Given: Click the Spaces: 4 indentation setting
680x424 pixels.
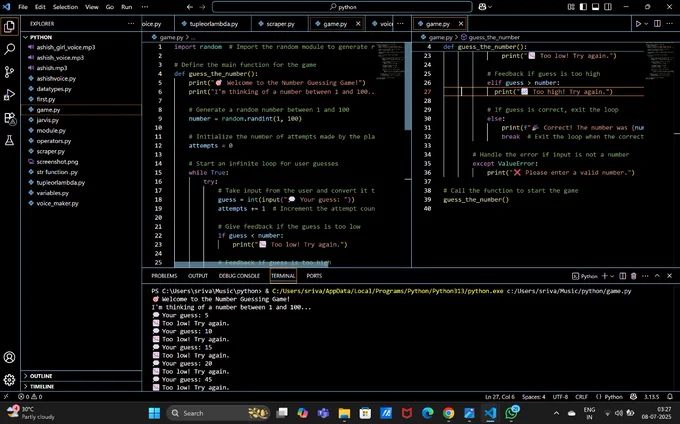Looking at the screenshot, I should point(533,396).
